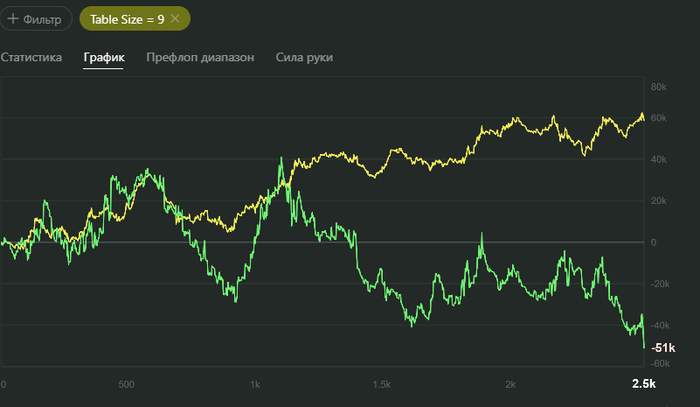
Task: Click the 80k y-axis label
Action: tap(659, 87)
